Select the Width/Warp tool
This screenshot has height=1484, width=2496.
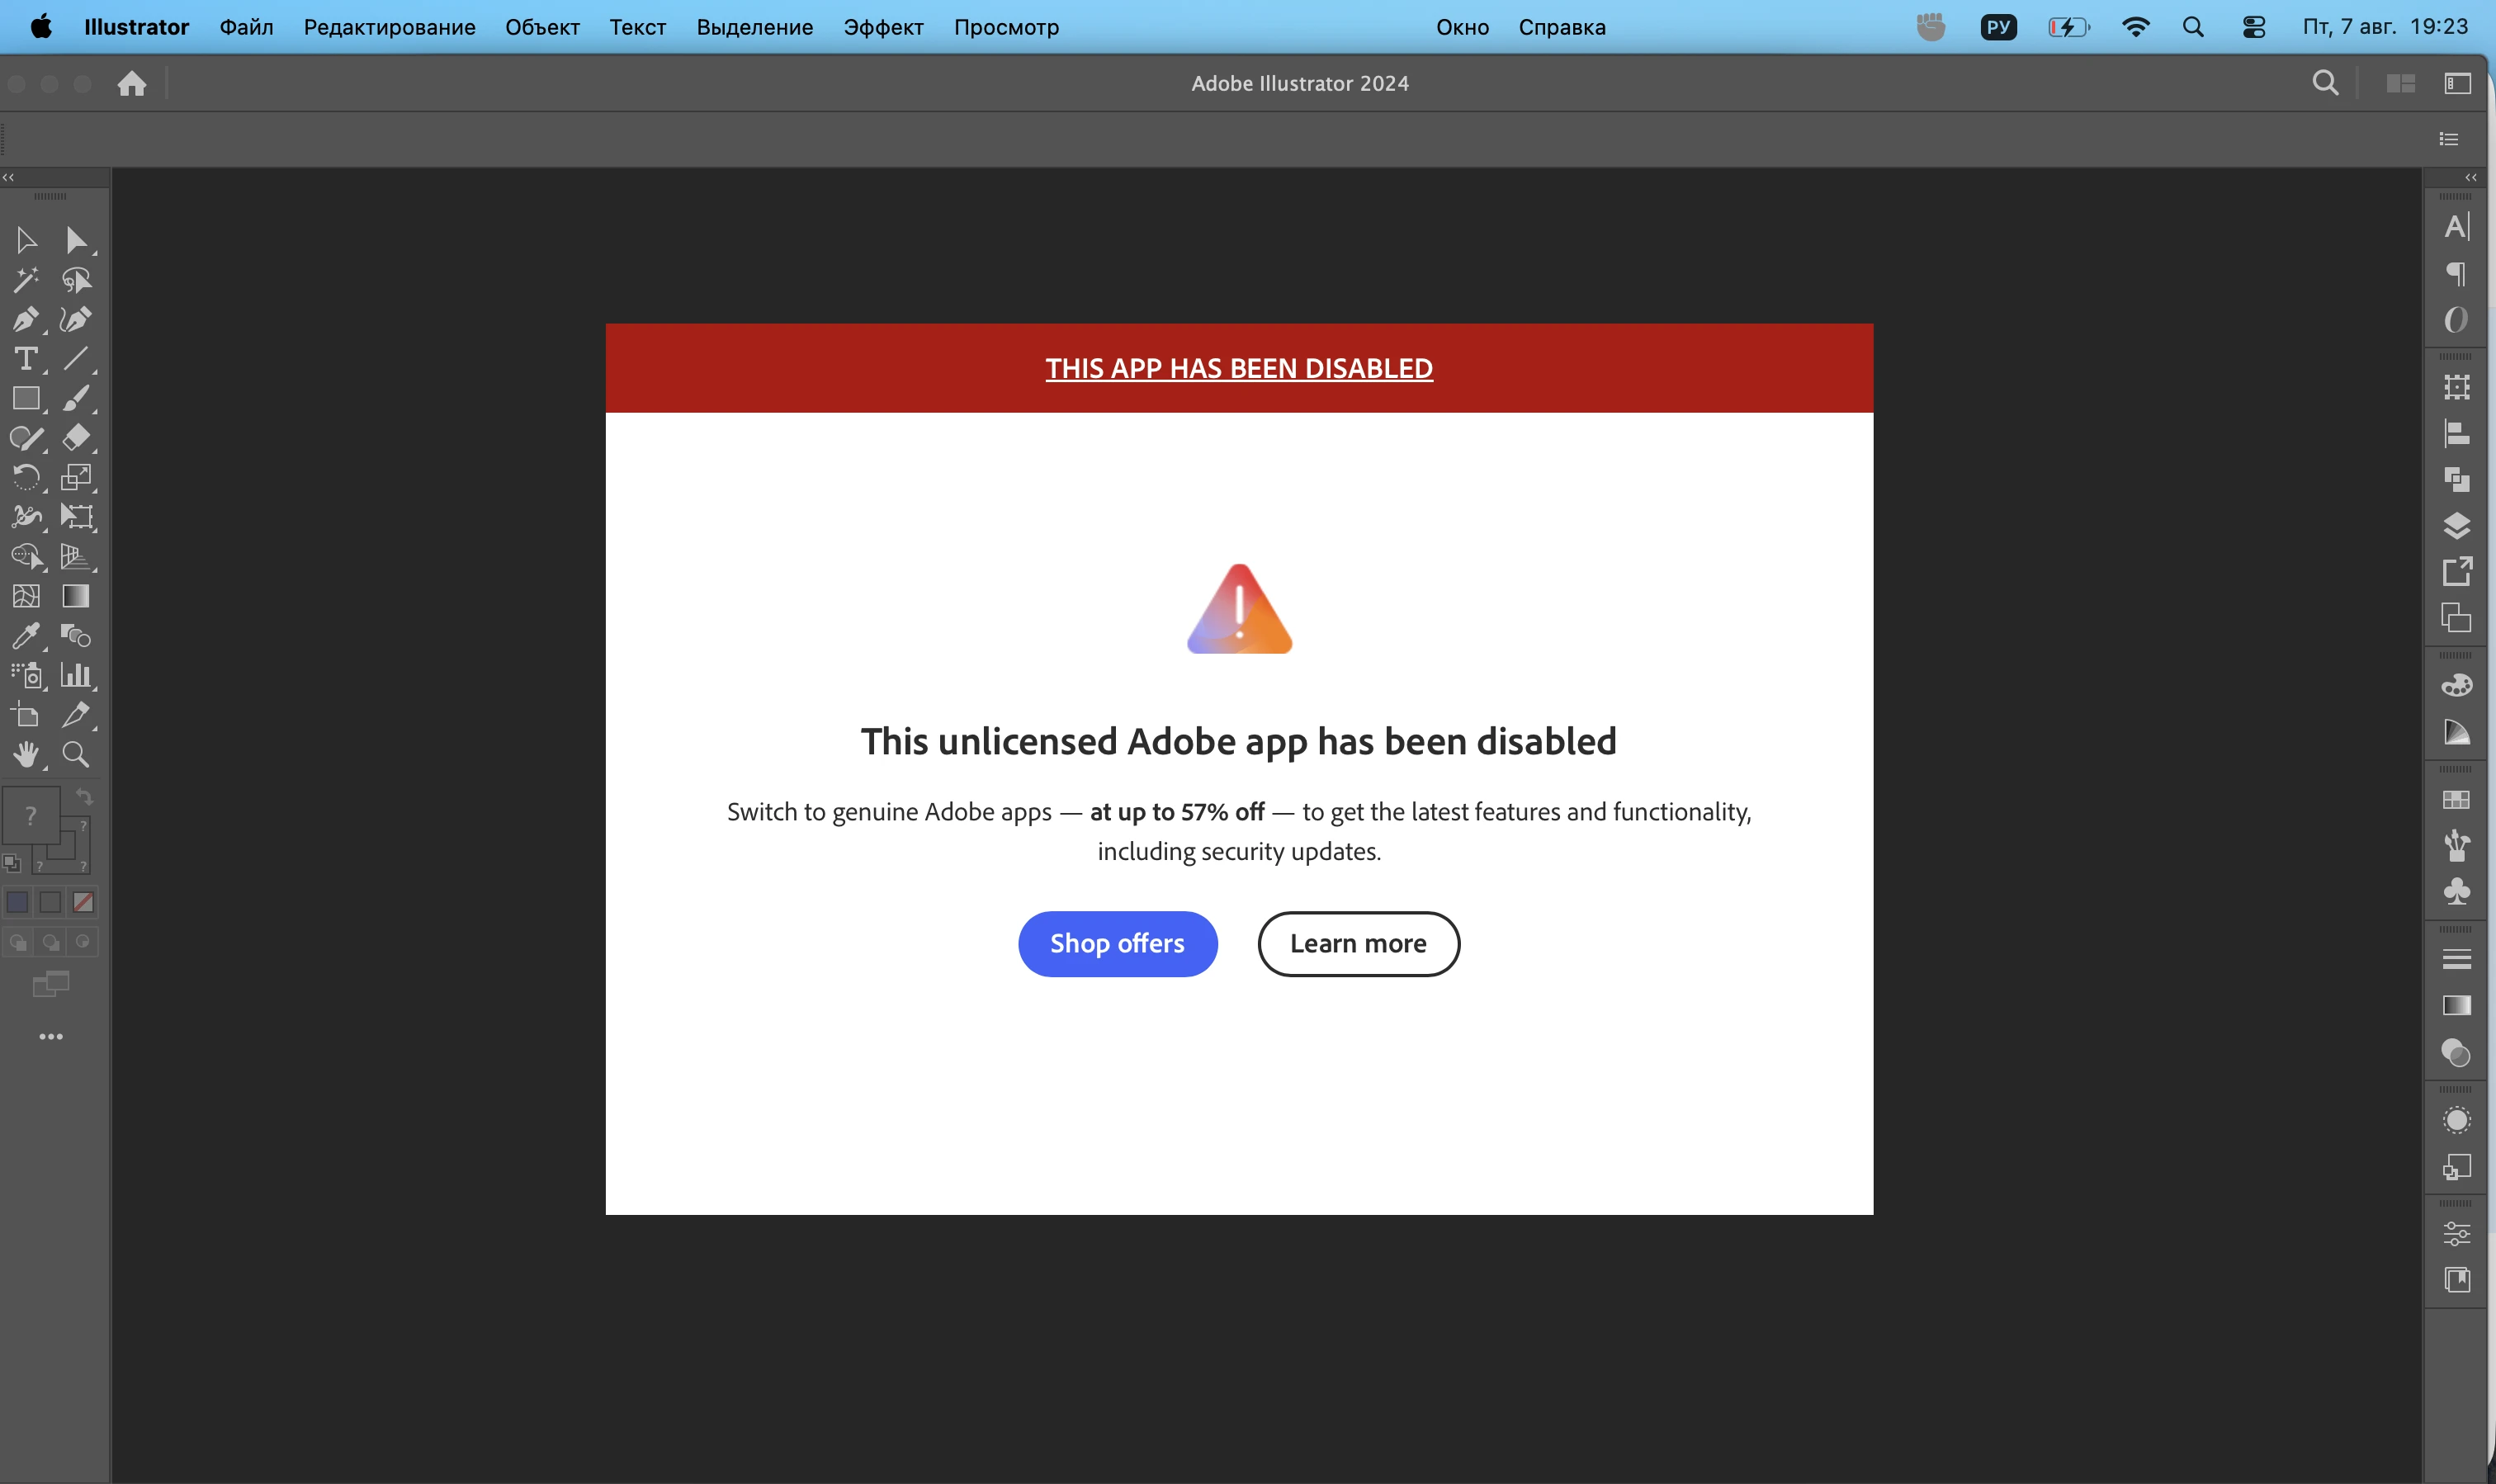[26, 517]
